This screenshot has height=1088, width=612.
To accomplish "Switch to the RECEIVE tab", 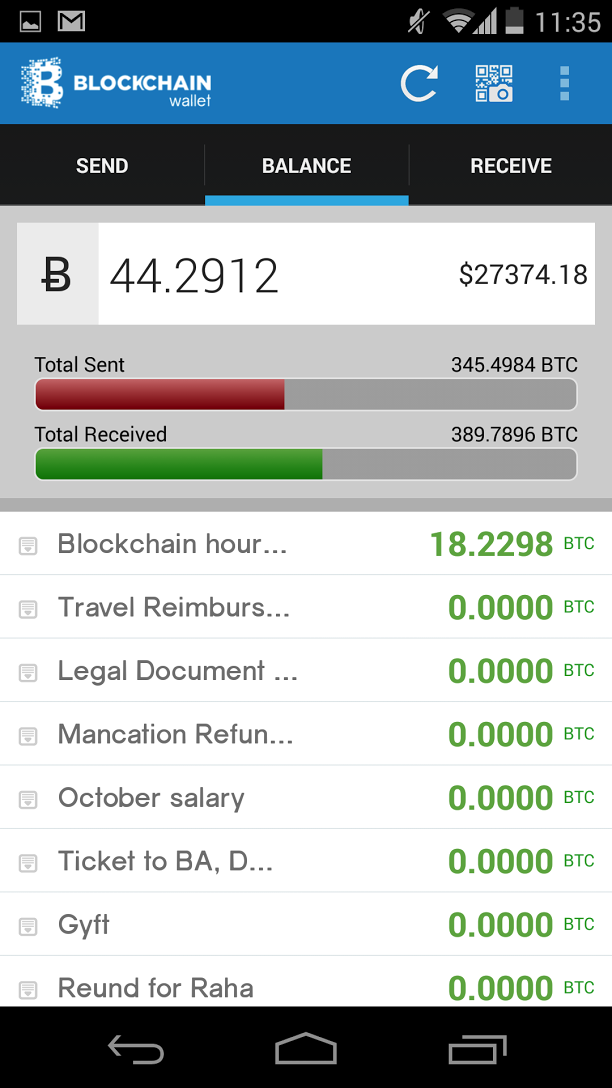I will 511,166.
